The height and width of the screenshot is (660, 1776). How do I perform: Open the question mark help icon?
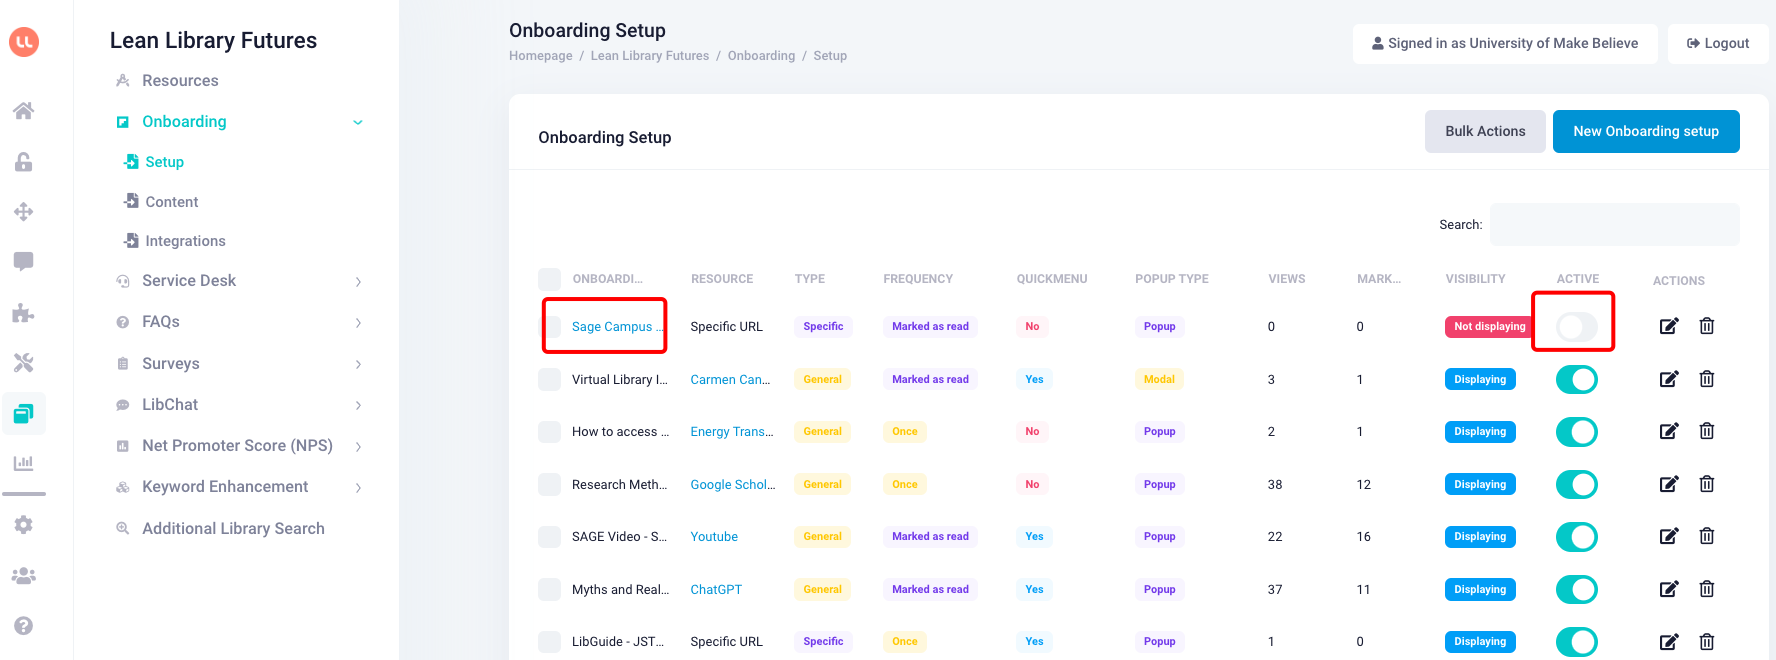(24, 626)
